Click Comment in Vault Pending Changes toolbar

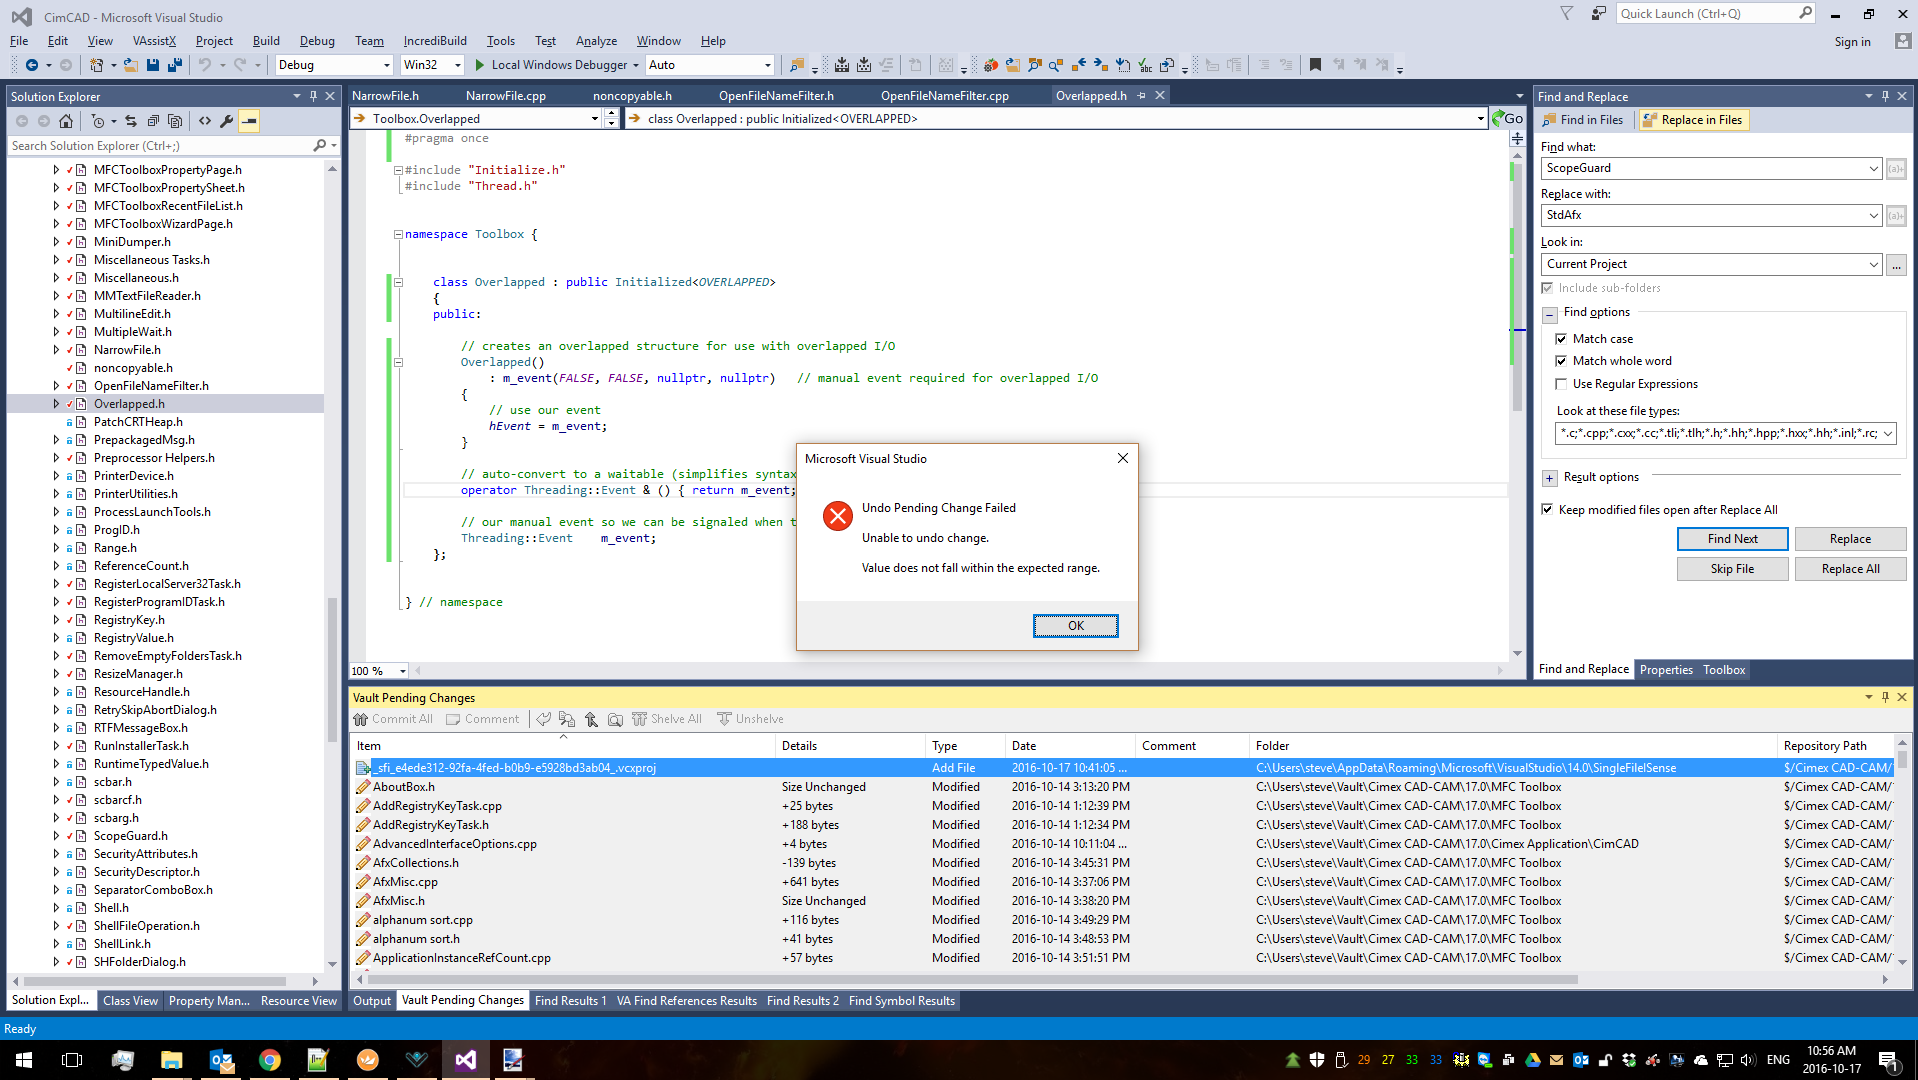tap(483, 719)
